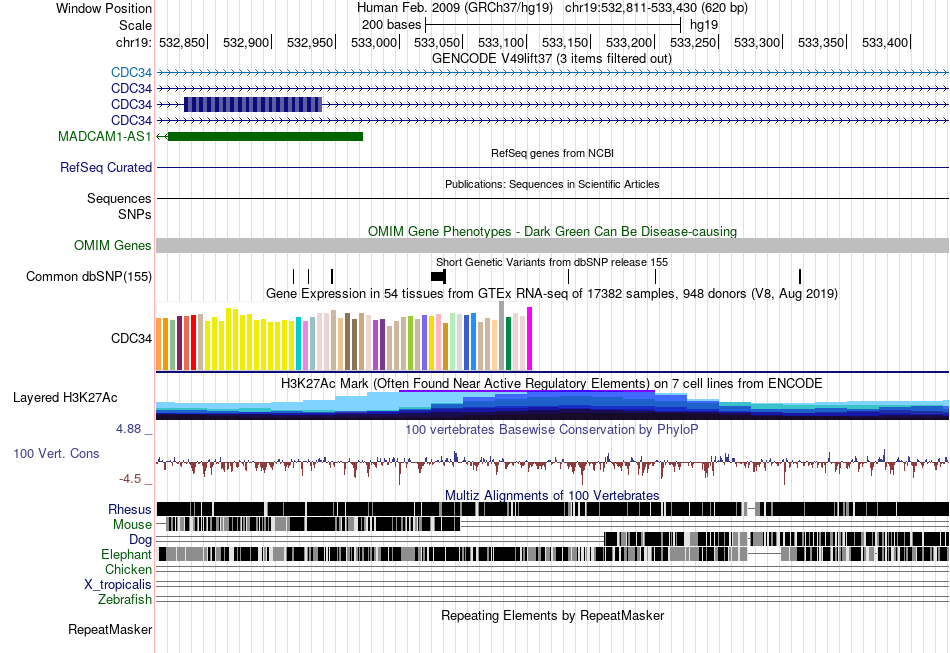Click the Window Position label

coord(104,8)
